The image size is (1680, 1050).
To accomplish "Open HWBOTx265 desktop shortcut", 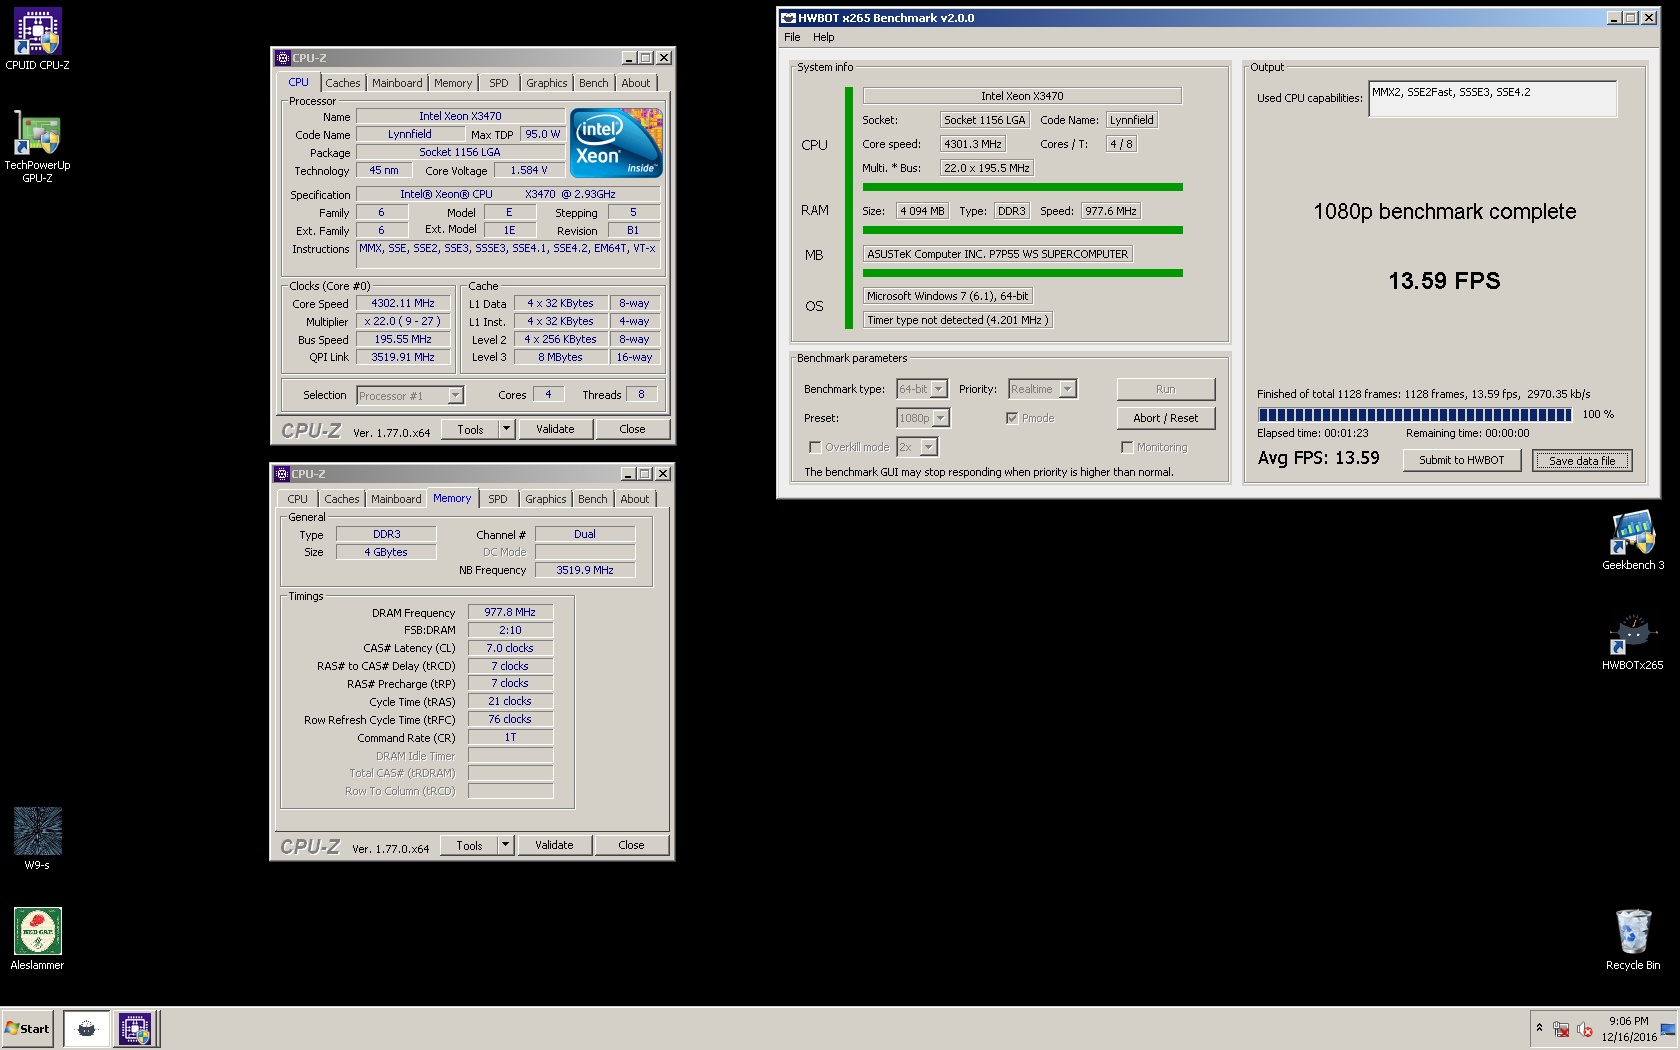I will pos(1633,641).
